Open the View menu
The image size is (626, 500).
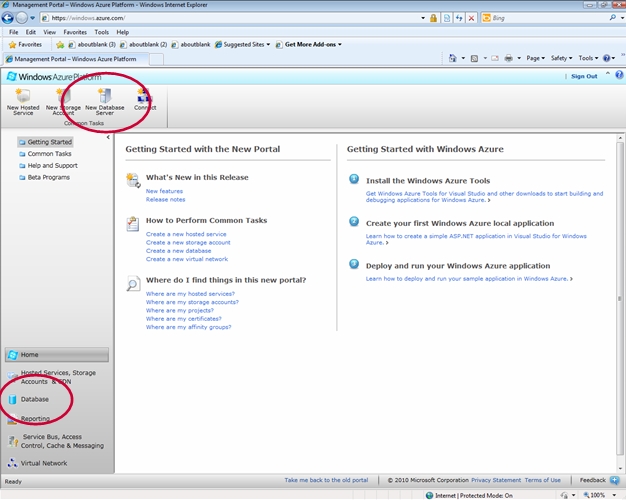tap(50, 32)
